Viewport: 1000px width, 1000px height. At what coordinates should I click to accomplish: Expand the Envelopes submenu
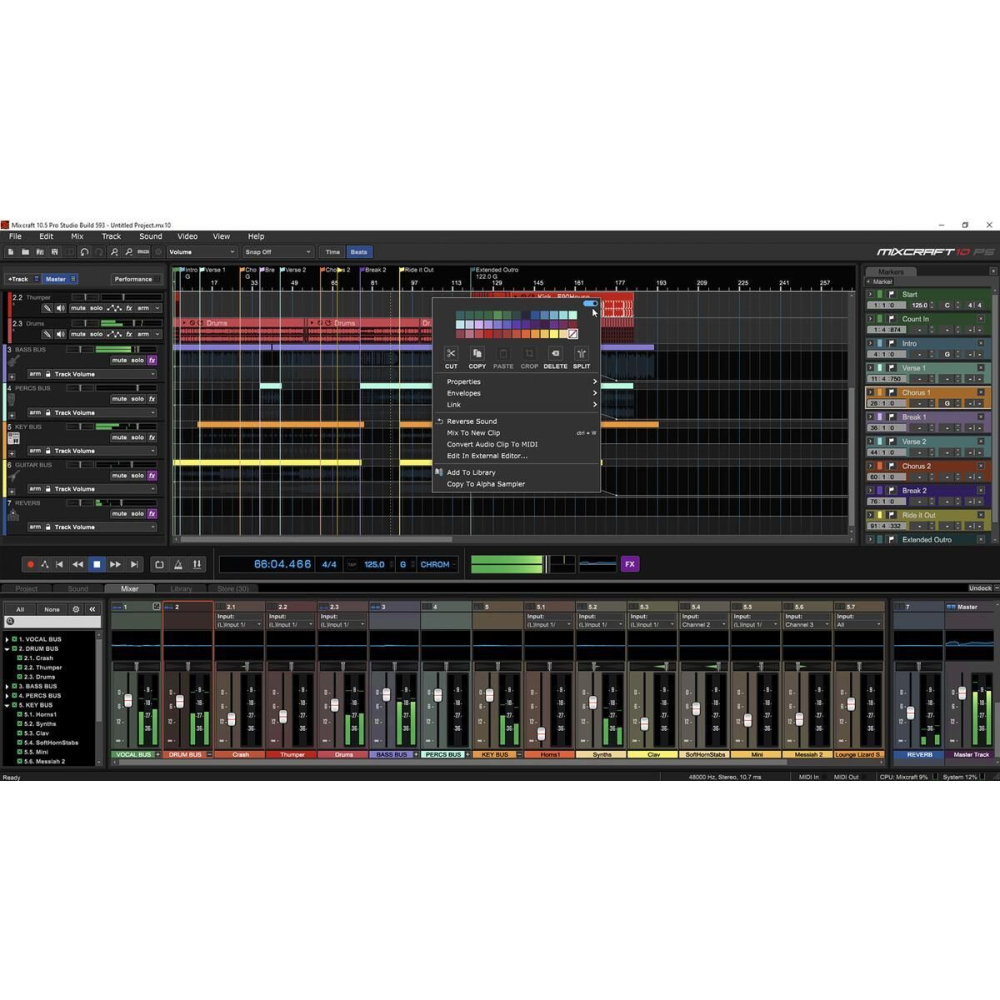[x=463, y=394]
